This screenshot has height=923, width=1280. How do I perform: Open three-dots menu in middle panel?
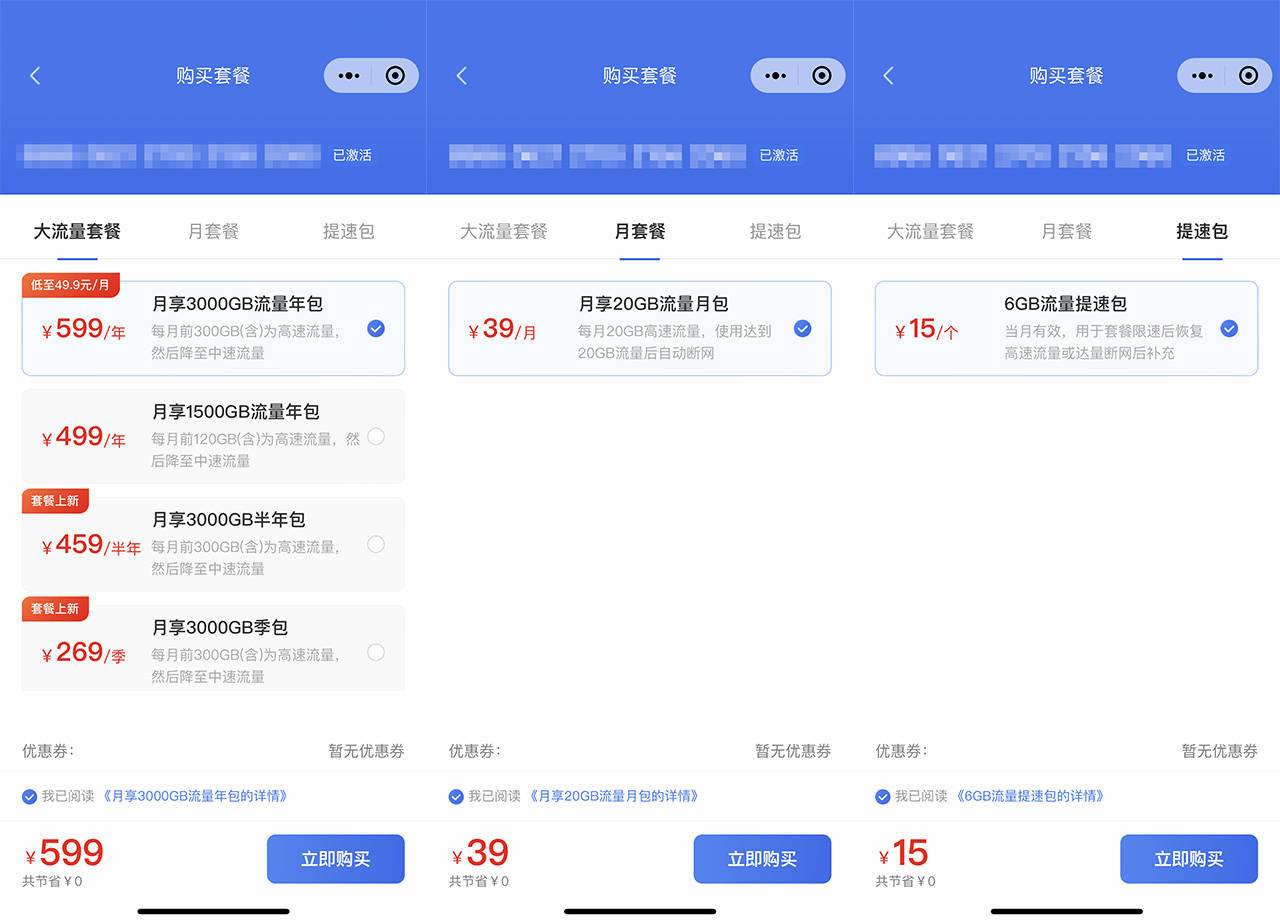(x=775, y=76)
